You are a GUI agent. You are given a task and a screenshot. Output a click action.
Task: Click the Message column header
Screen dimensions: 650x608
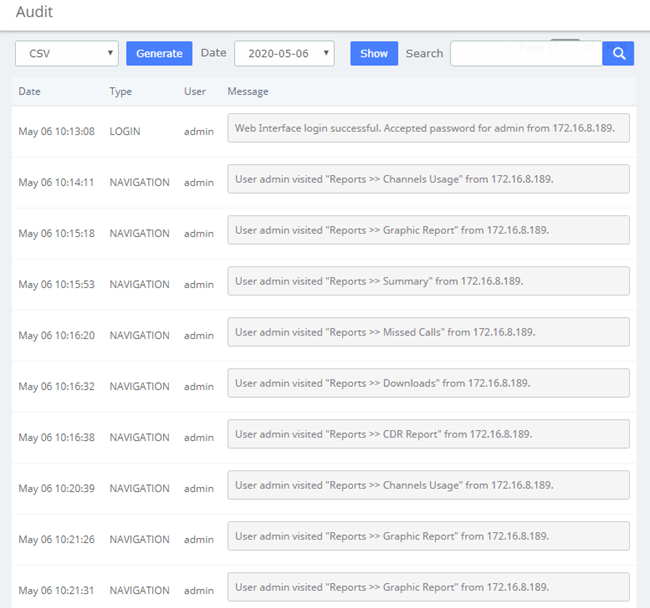tap(248, 91)
